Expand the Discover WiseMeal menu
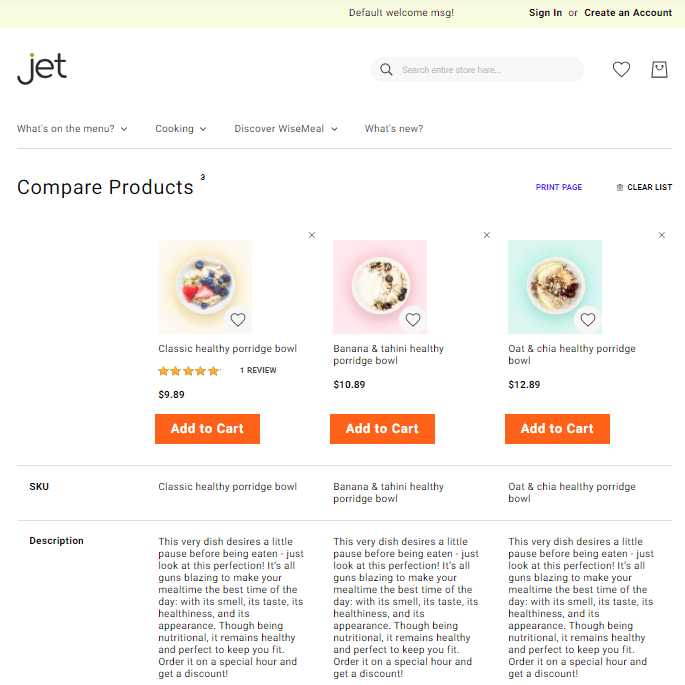 pos(286,129)
